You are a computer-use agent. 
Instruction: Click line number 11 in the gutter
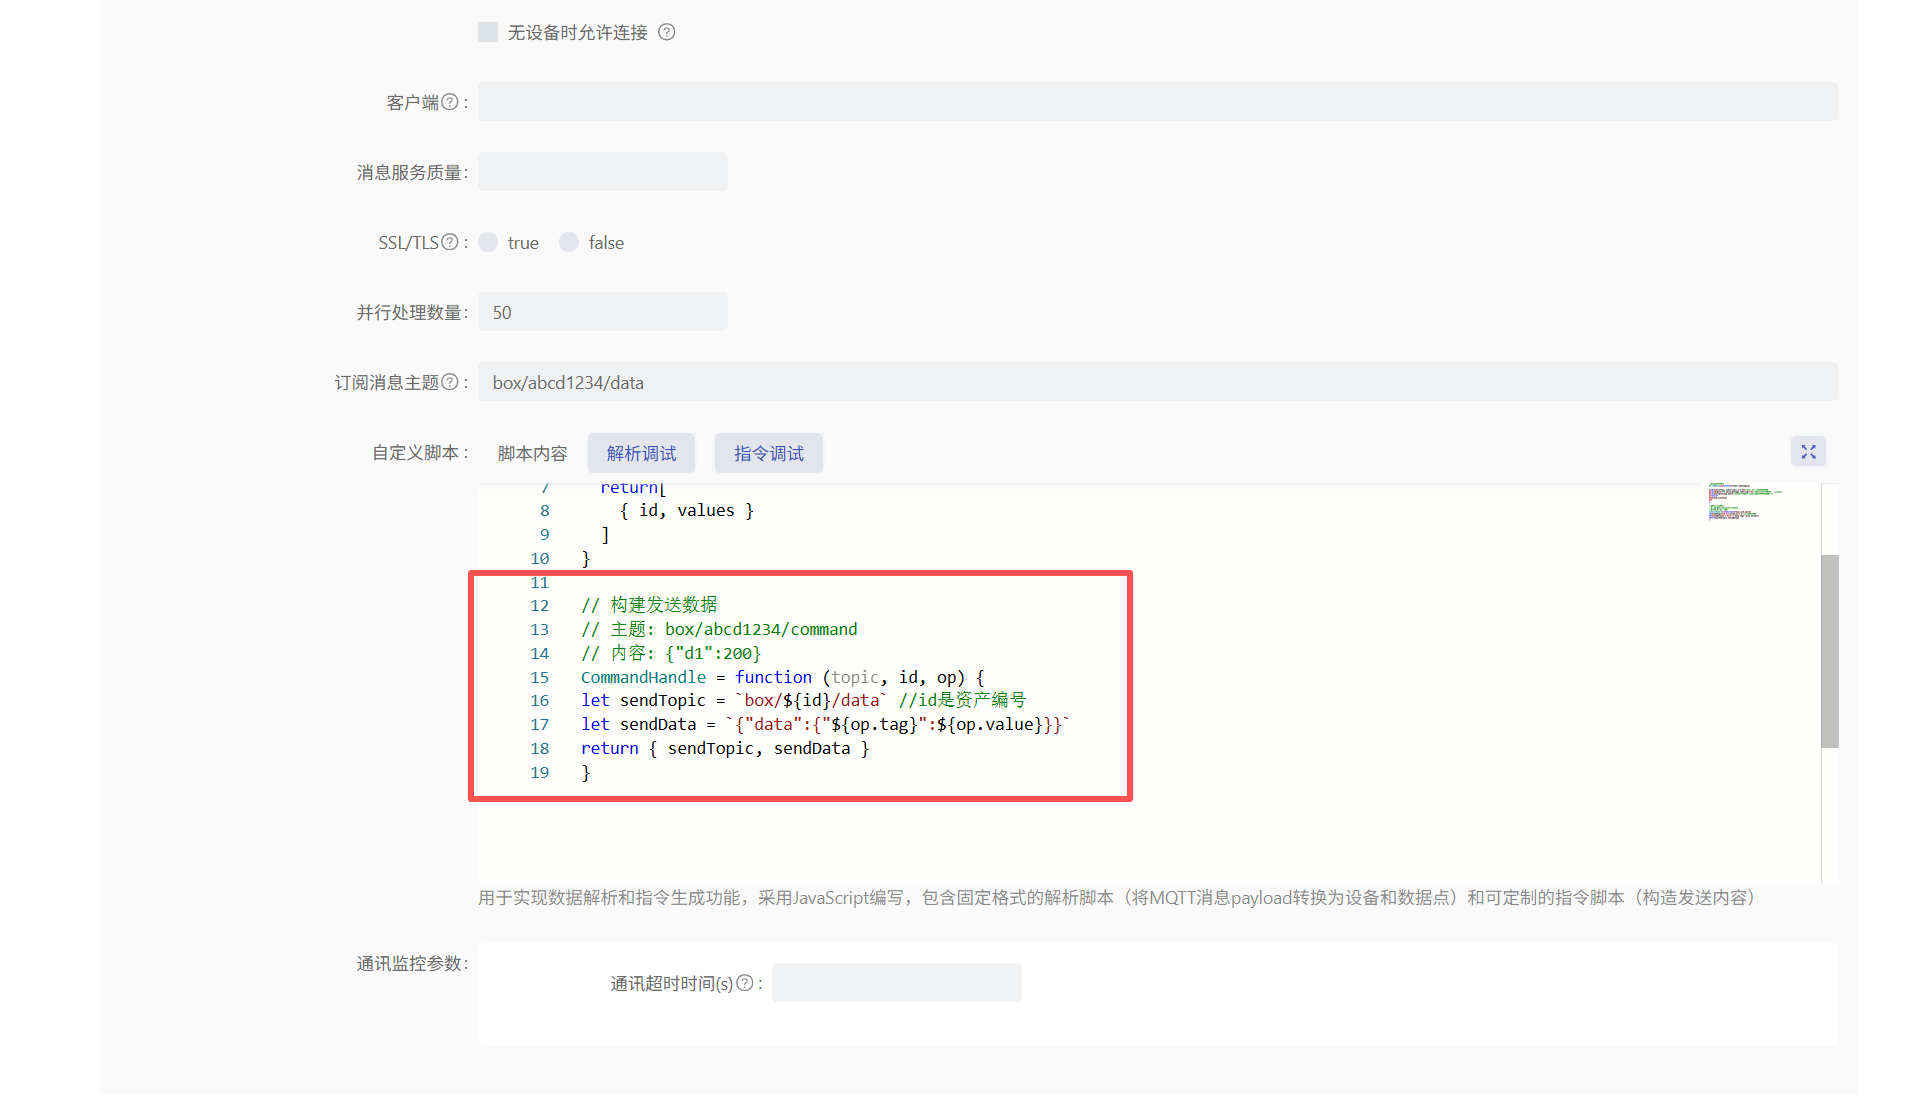(x=539, y=582)
